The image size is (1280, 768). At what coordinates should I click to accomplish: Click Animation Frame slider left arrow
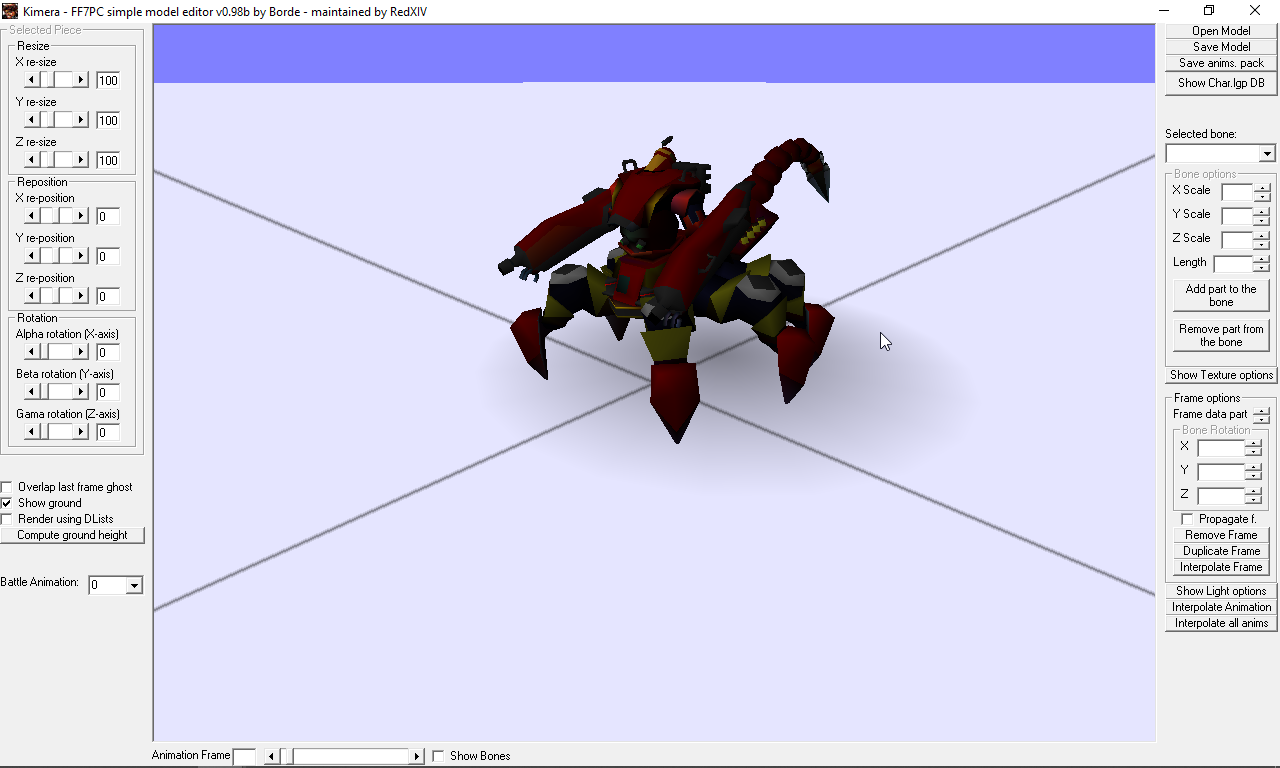click(271, 756)
